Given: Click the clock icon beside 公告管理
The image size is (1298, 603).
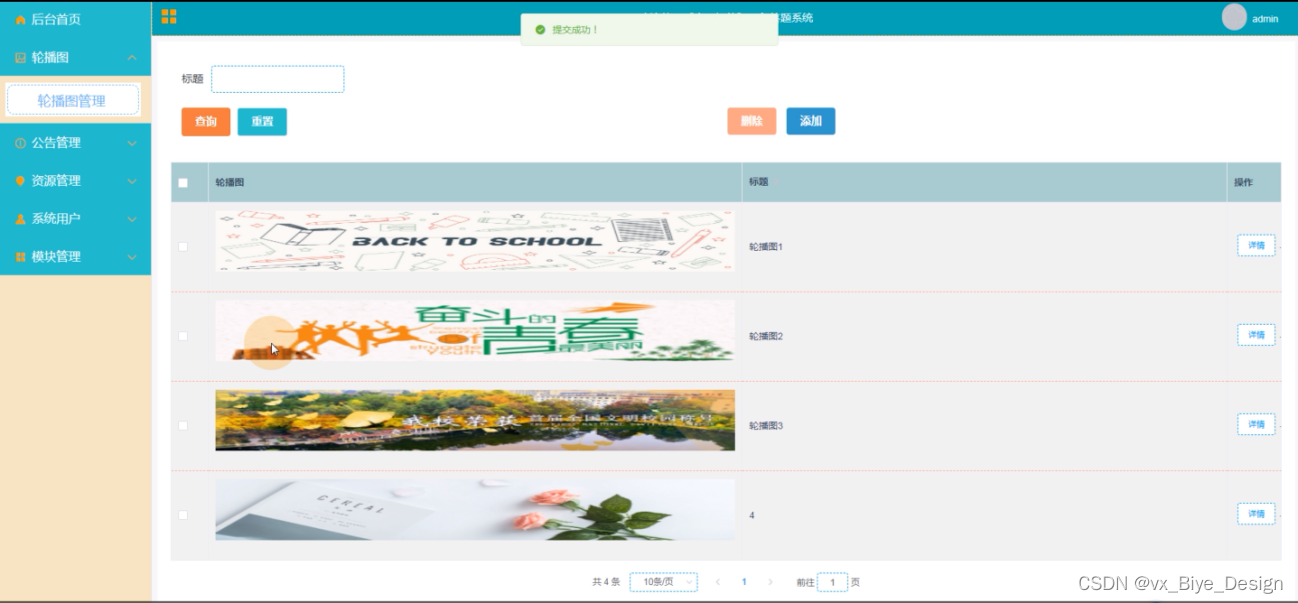Looking at the screenshot, I should tap(20, 143).
